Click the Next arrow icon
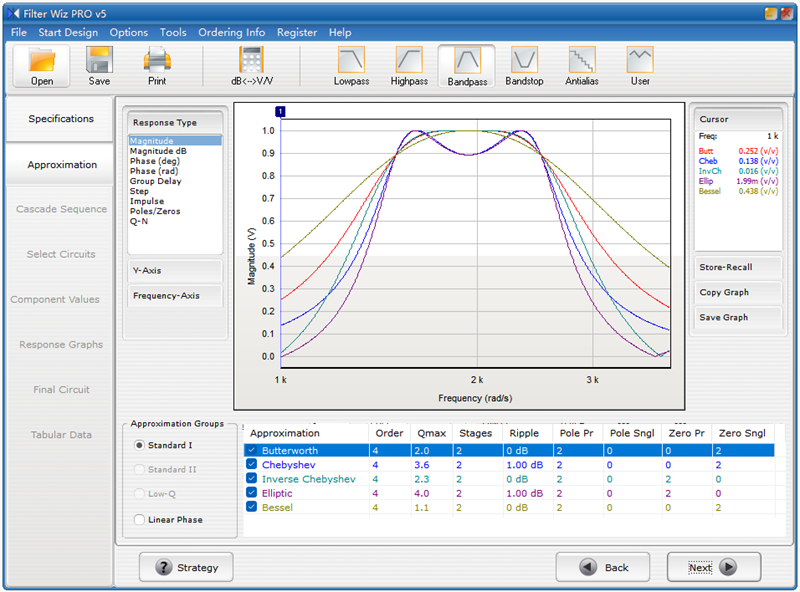Image resolution: width=800 pixels, height=592 pixels. (x=728, y=567)
